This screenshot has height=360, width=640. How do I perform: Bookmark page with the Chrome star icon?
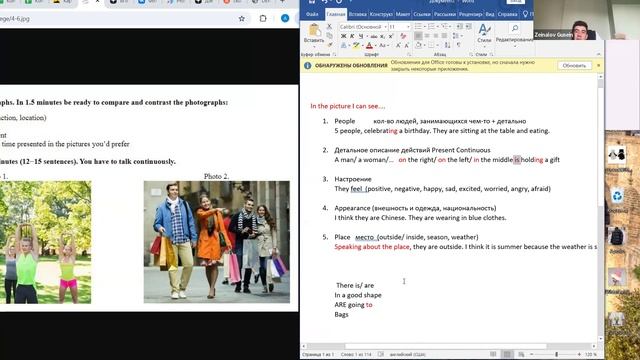pyautogui.click(x=242, y=18)
